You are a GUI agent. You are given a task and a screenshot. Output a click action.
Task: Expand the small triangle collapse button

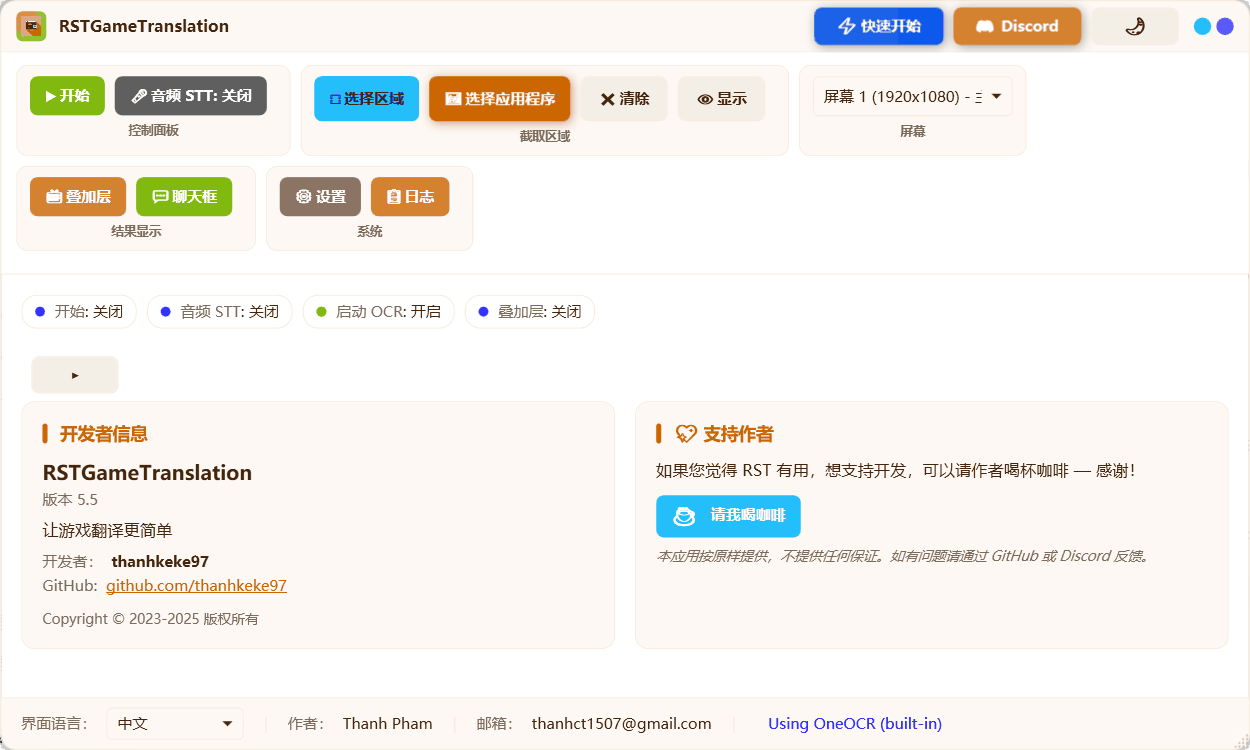(x=75, y=375)
